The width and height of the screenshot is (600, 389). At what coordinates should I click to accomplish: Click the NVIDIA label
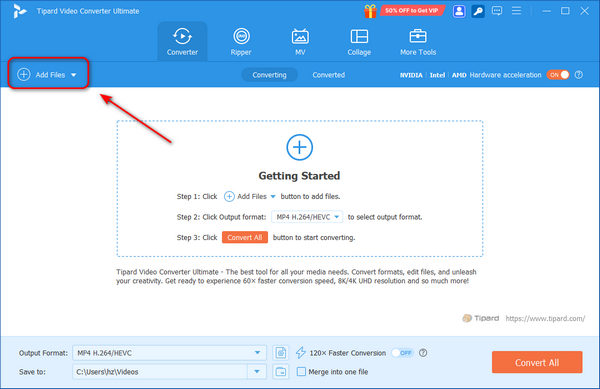[411, 75]
